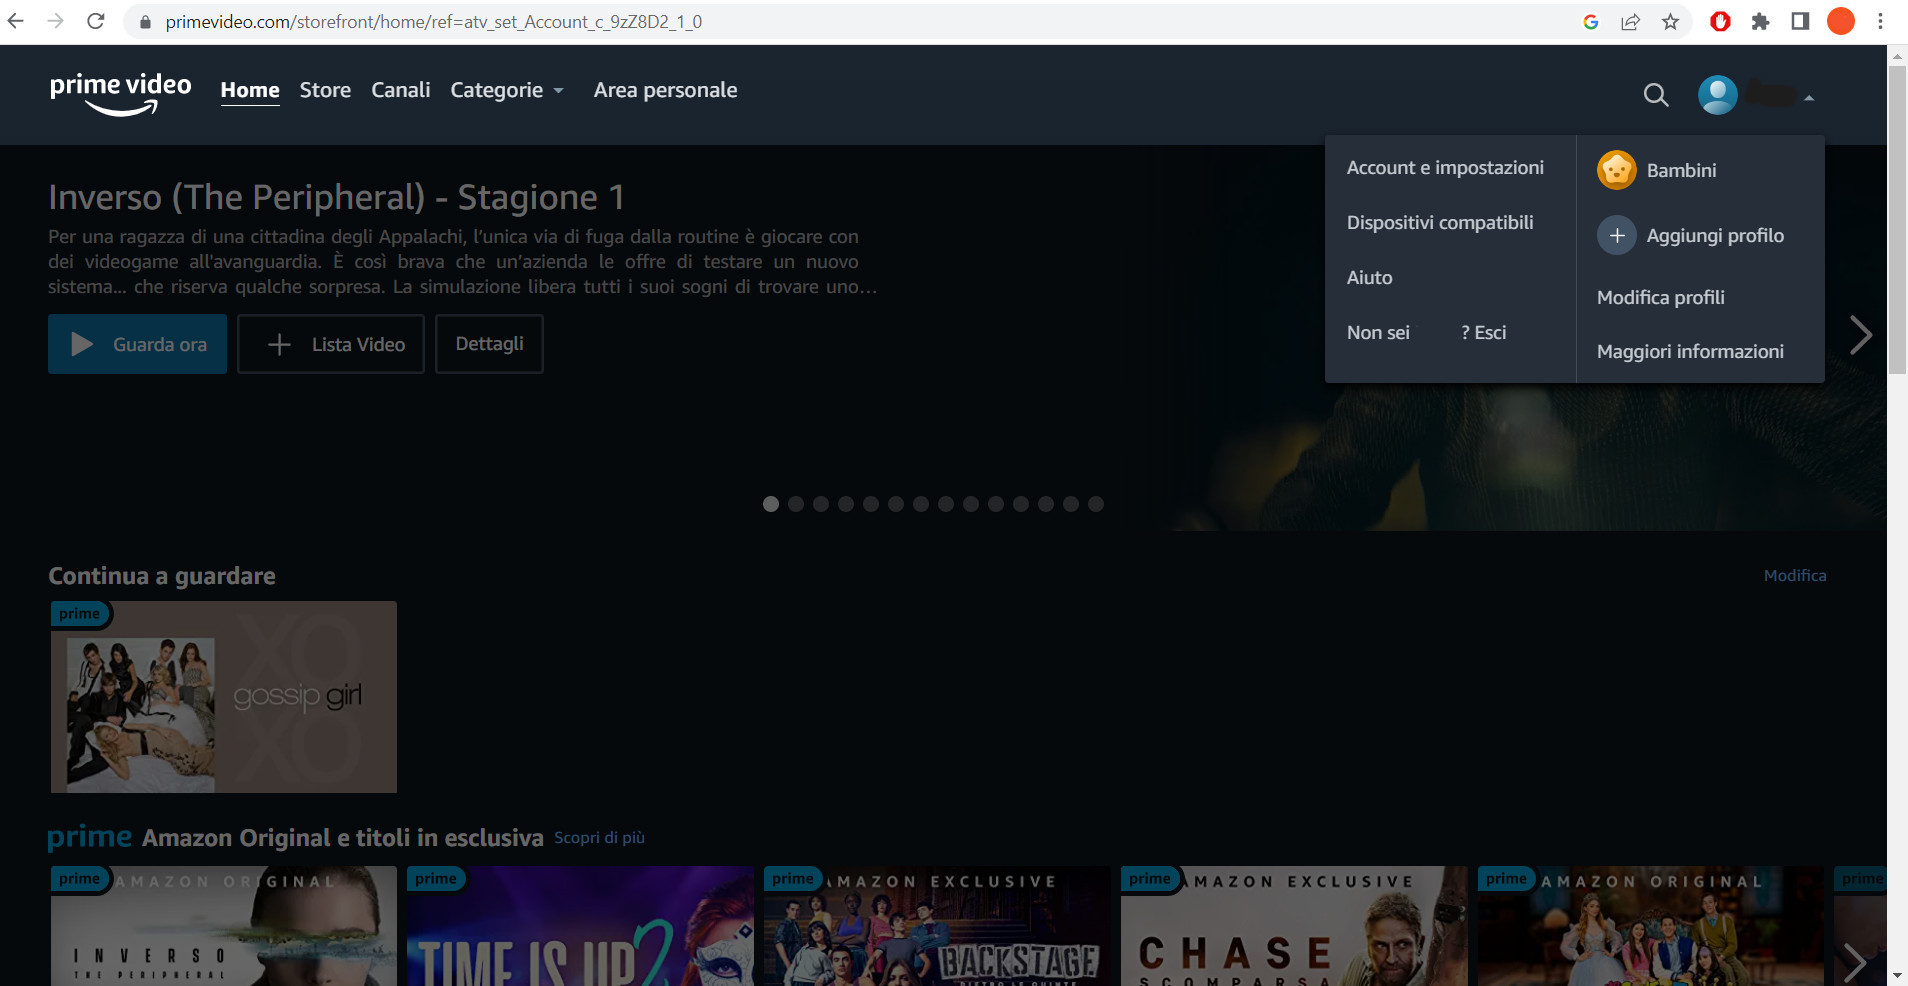This screenshot has width=1908, height=986.
Task: Select the first carousel indicator dot
Action: point(771,504)
